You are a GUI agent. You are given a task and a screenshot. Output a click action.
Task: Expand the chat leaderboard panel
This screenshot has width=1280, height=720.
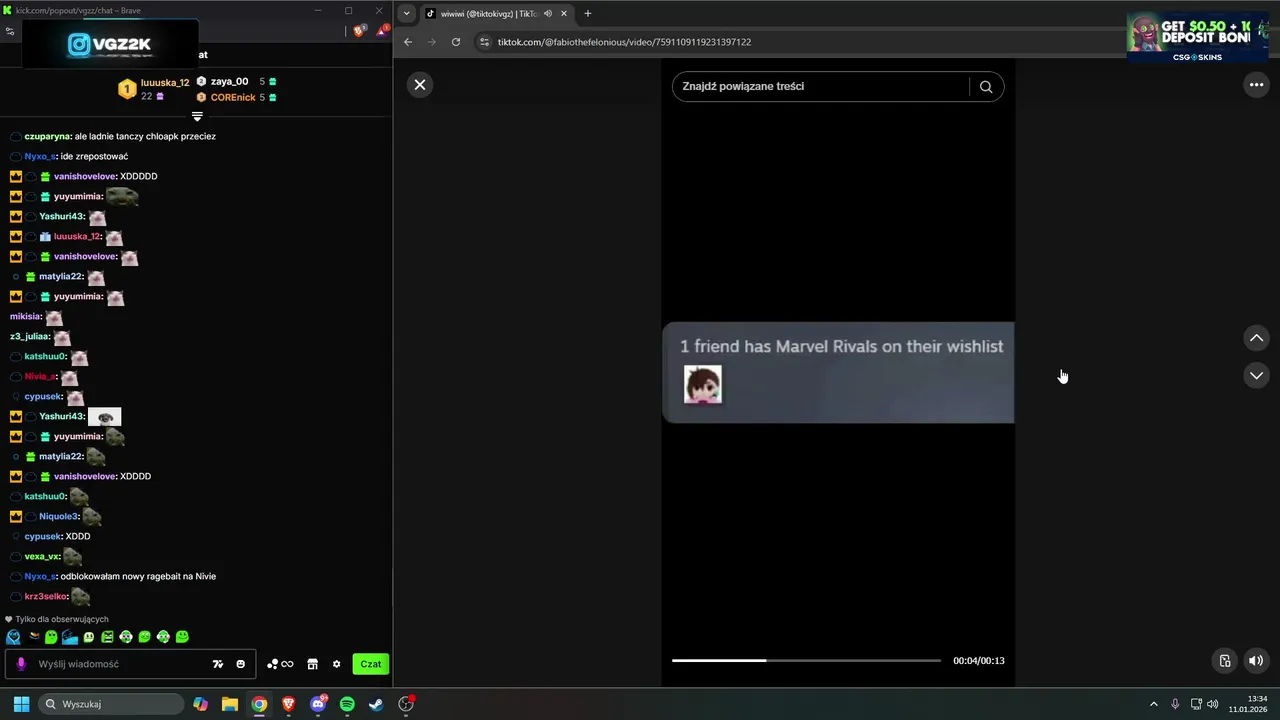coord(197,117)
